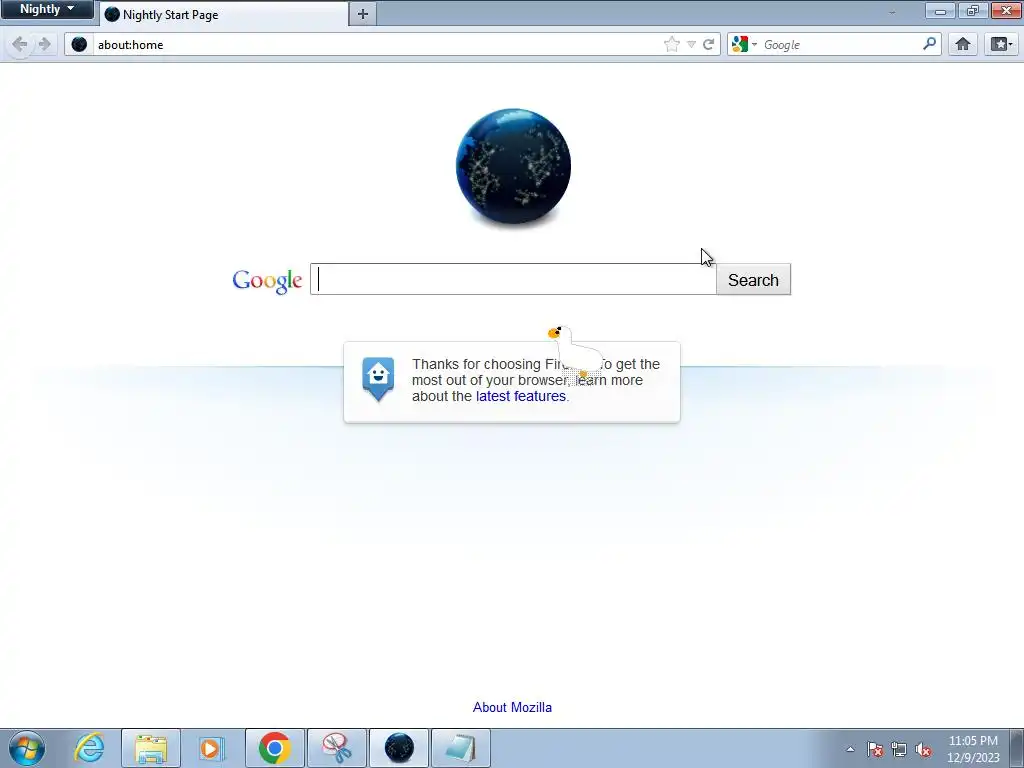This screenshot has width=1024, height=768.
Task: Open the bookmarks menu button
Action: [x=1001, y=44]
